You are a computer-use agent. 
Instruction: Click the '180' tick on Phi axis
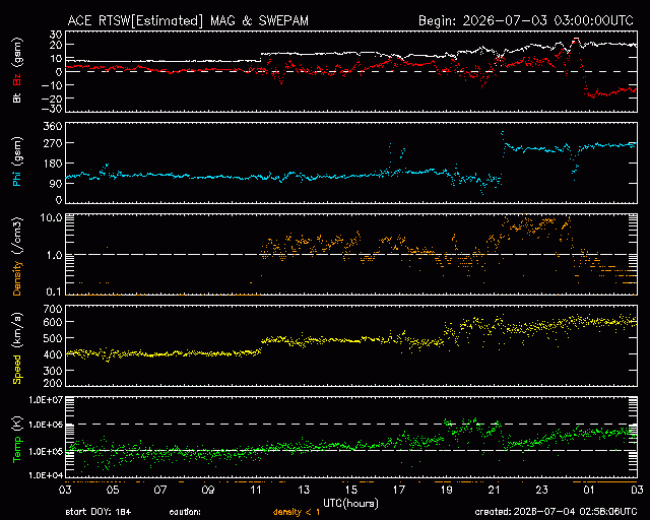click(x=53, y=163)
